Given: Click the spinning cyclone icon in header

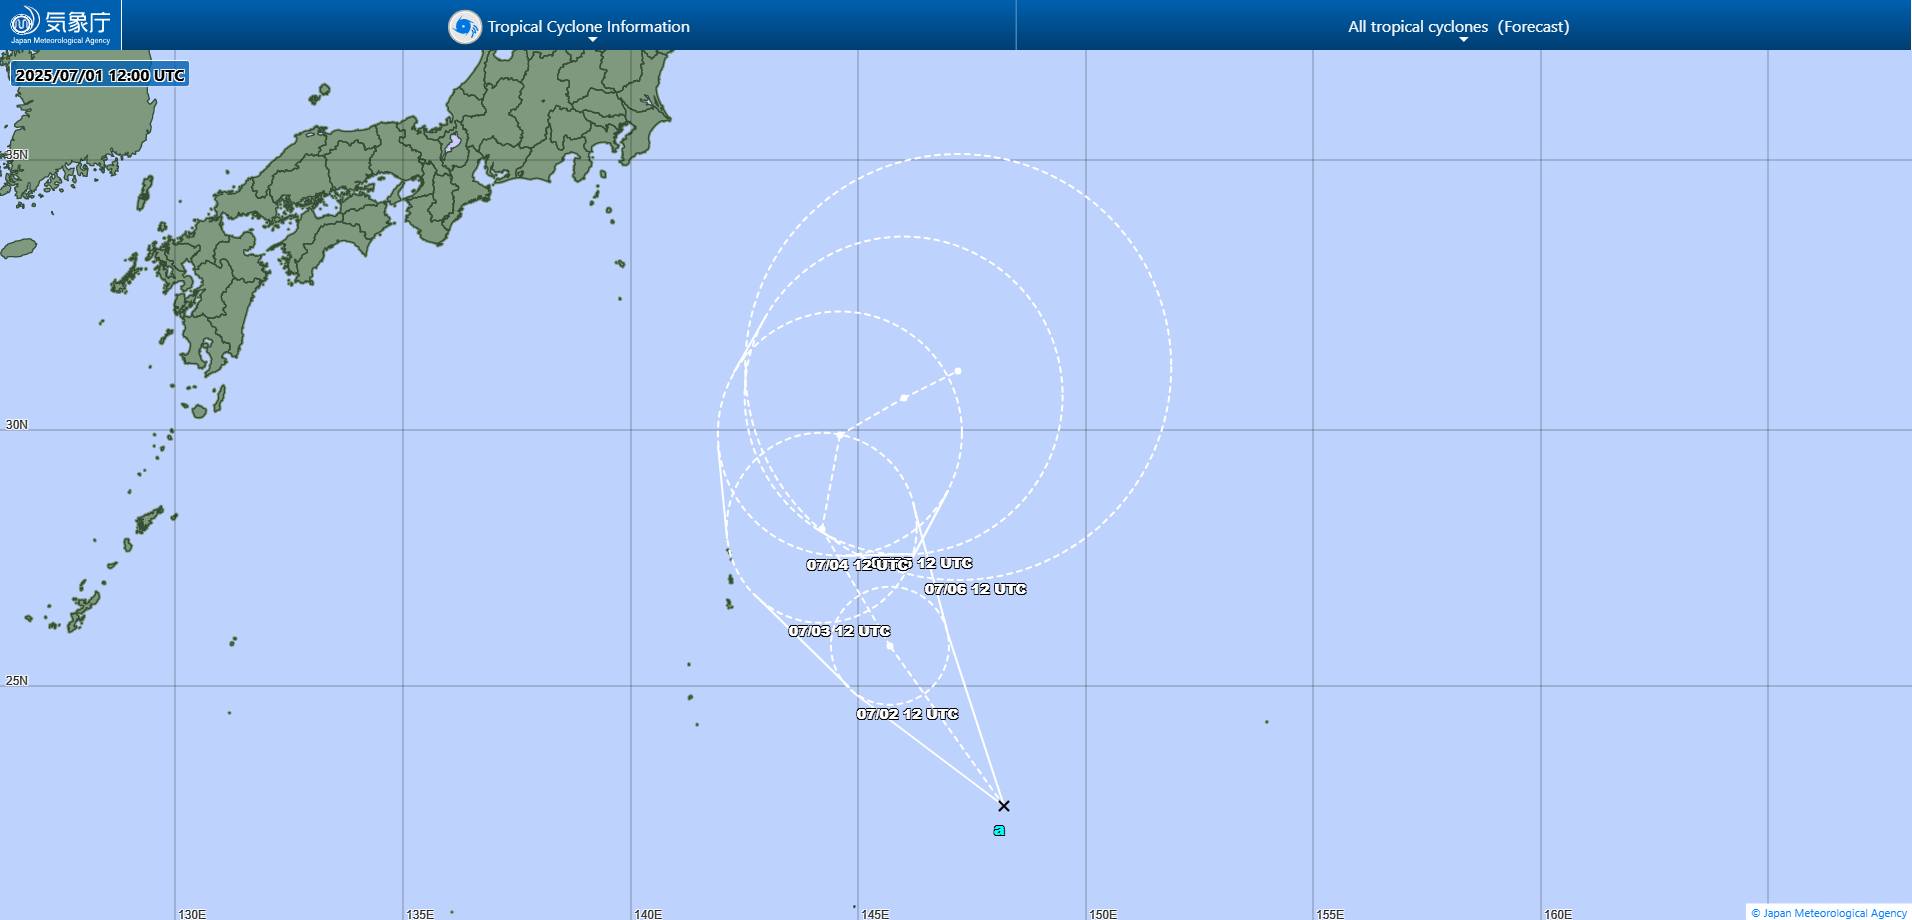Looking at the screenshot, I should (x=464, y=26).
